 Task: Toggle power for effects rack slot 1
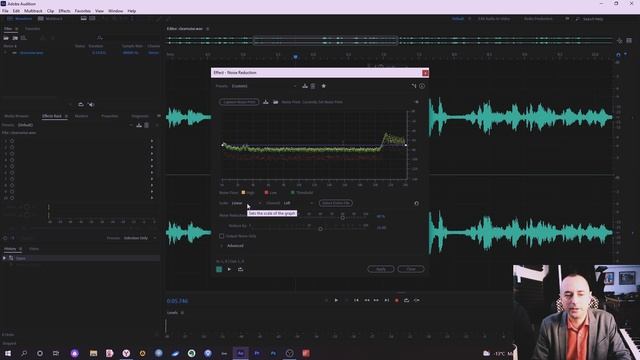(x=12, y=140)
